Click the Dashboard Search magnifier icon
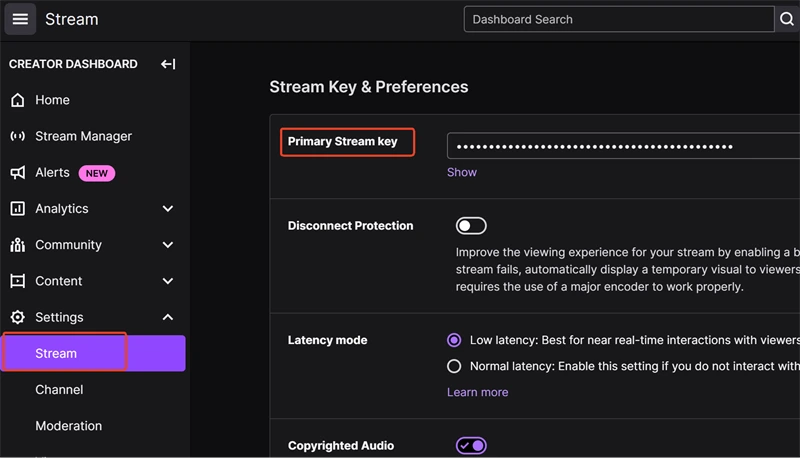The height and width of the screenshot is (458, 800). pyautogui.click(x=787, y=19)
